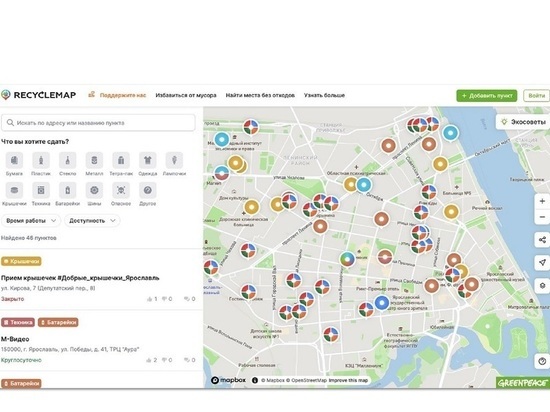The image size is (550, 412).
Task: Click the Батарейки tag above М-Видео
Action: [x=58, y=322]
